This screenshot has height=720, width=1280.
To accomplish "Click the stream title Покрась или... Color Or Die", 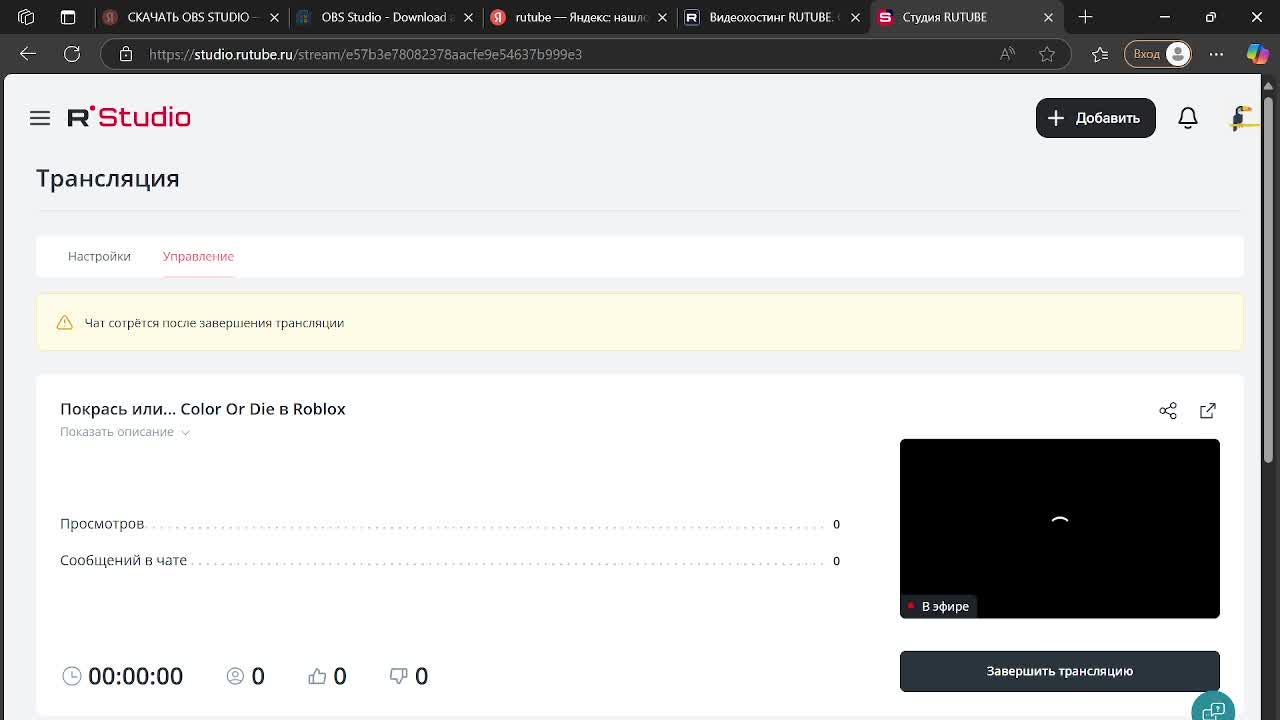I will (203, 408).
